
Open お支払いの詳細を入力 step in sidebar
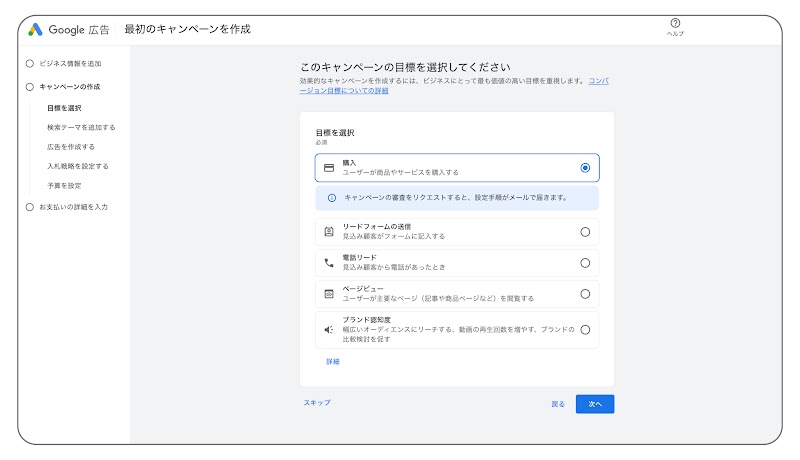(73, 207)
